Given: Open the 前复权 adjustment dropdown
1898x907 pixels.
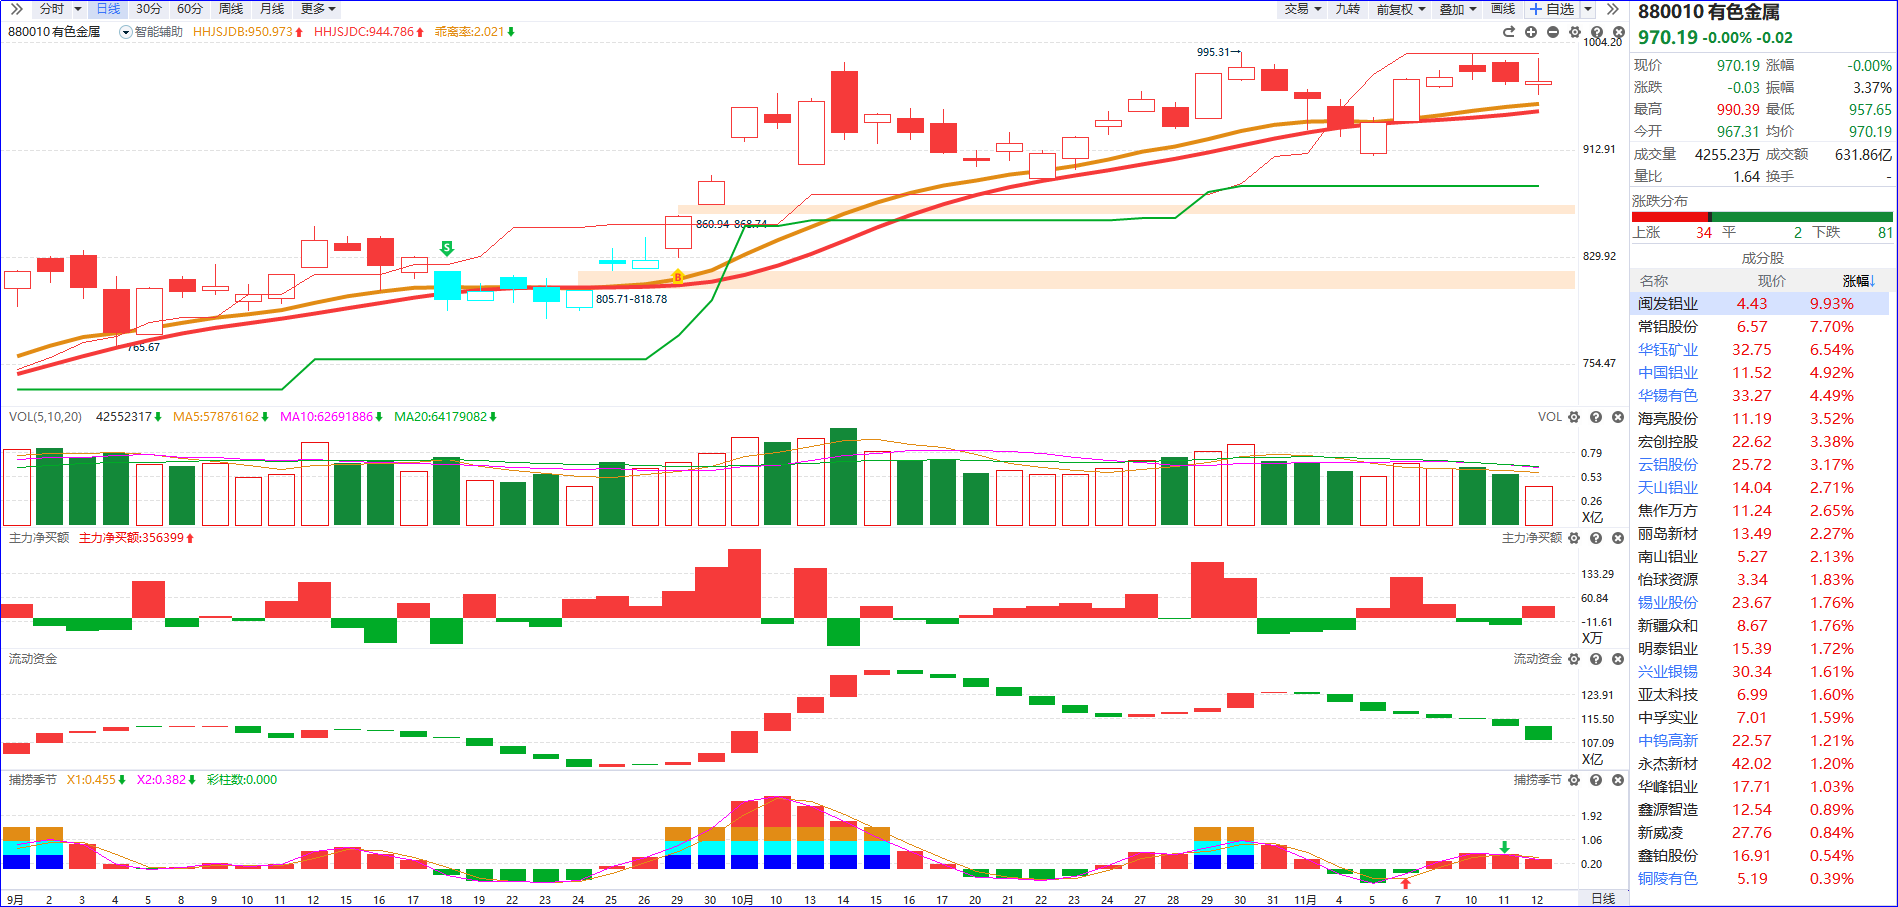Looking at the screenshot, I should point(1400,9).
